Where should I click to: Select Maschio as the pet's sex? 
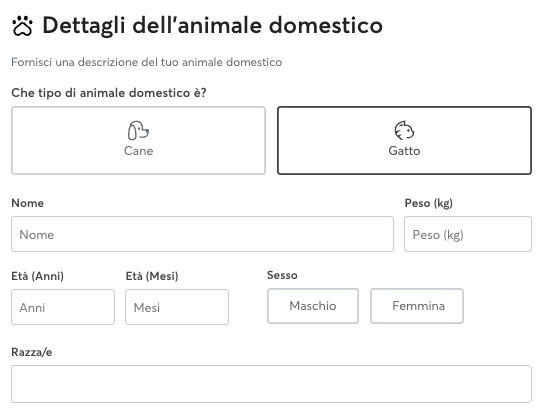313,306
